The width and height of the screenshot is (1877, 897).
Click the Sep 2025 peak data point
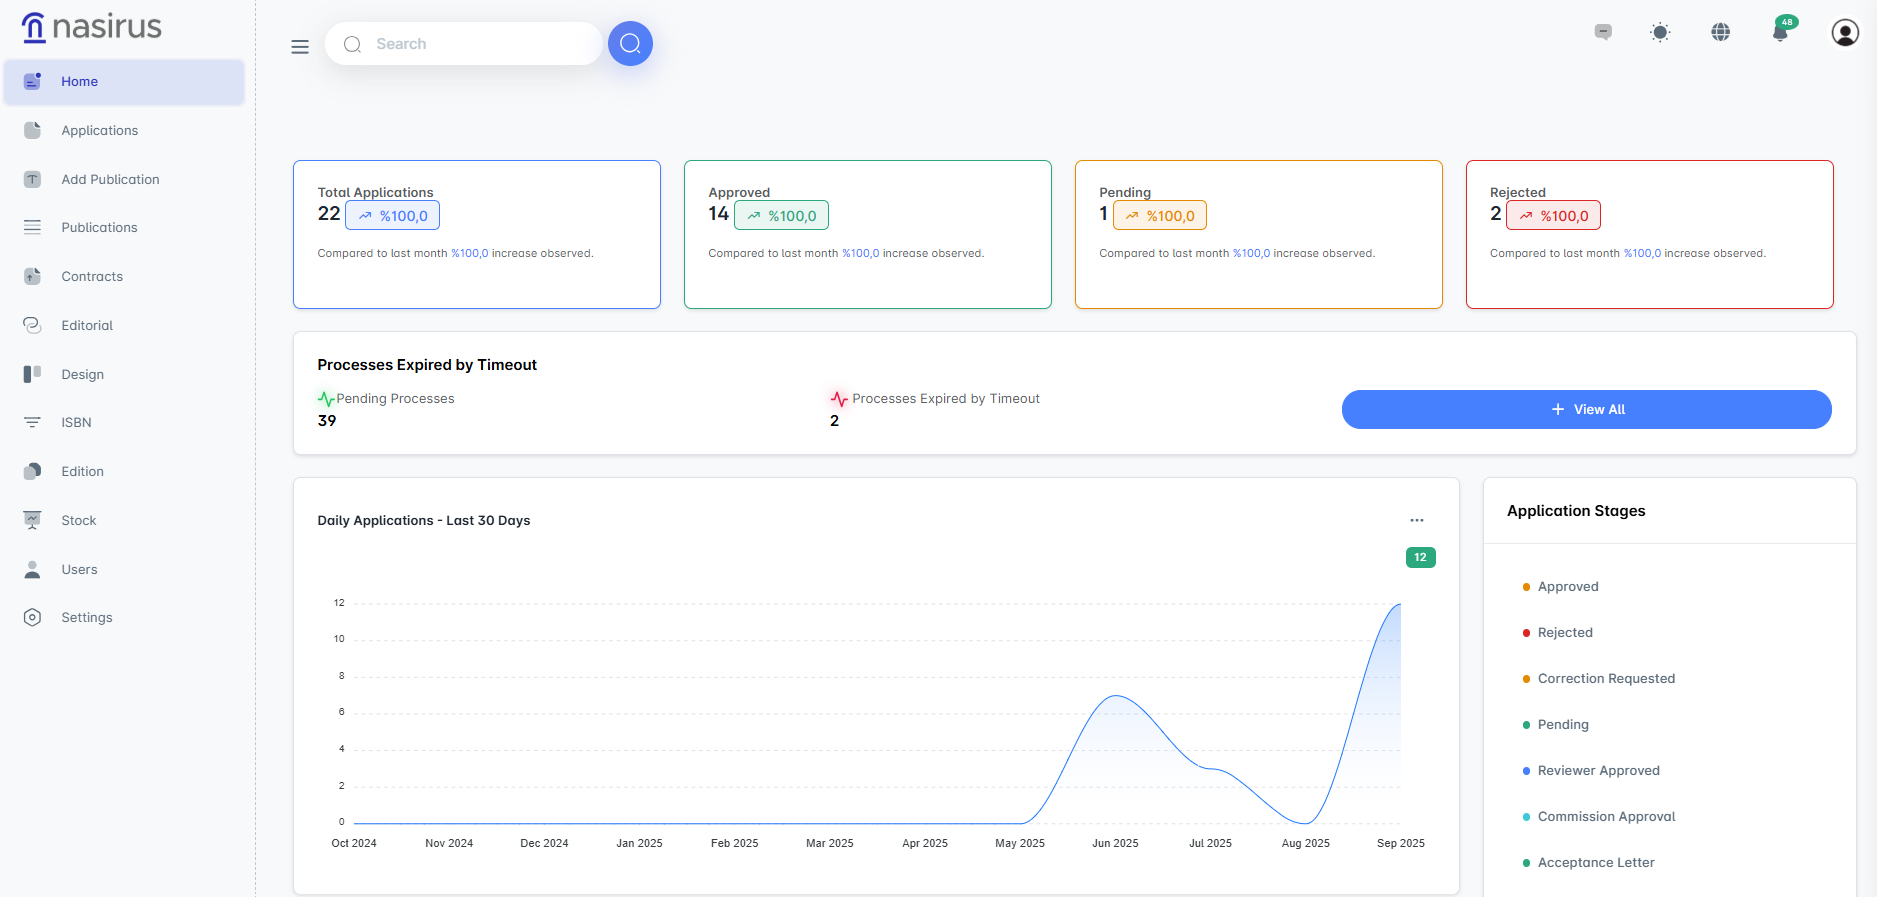coord(1400,604)
